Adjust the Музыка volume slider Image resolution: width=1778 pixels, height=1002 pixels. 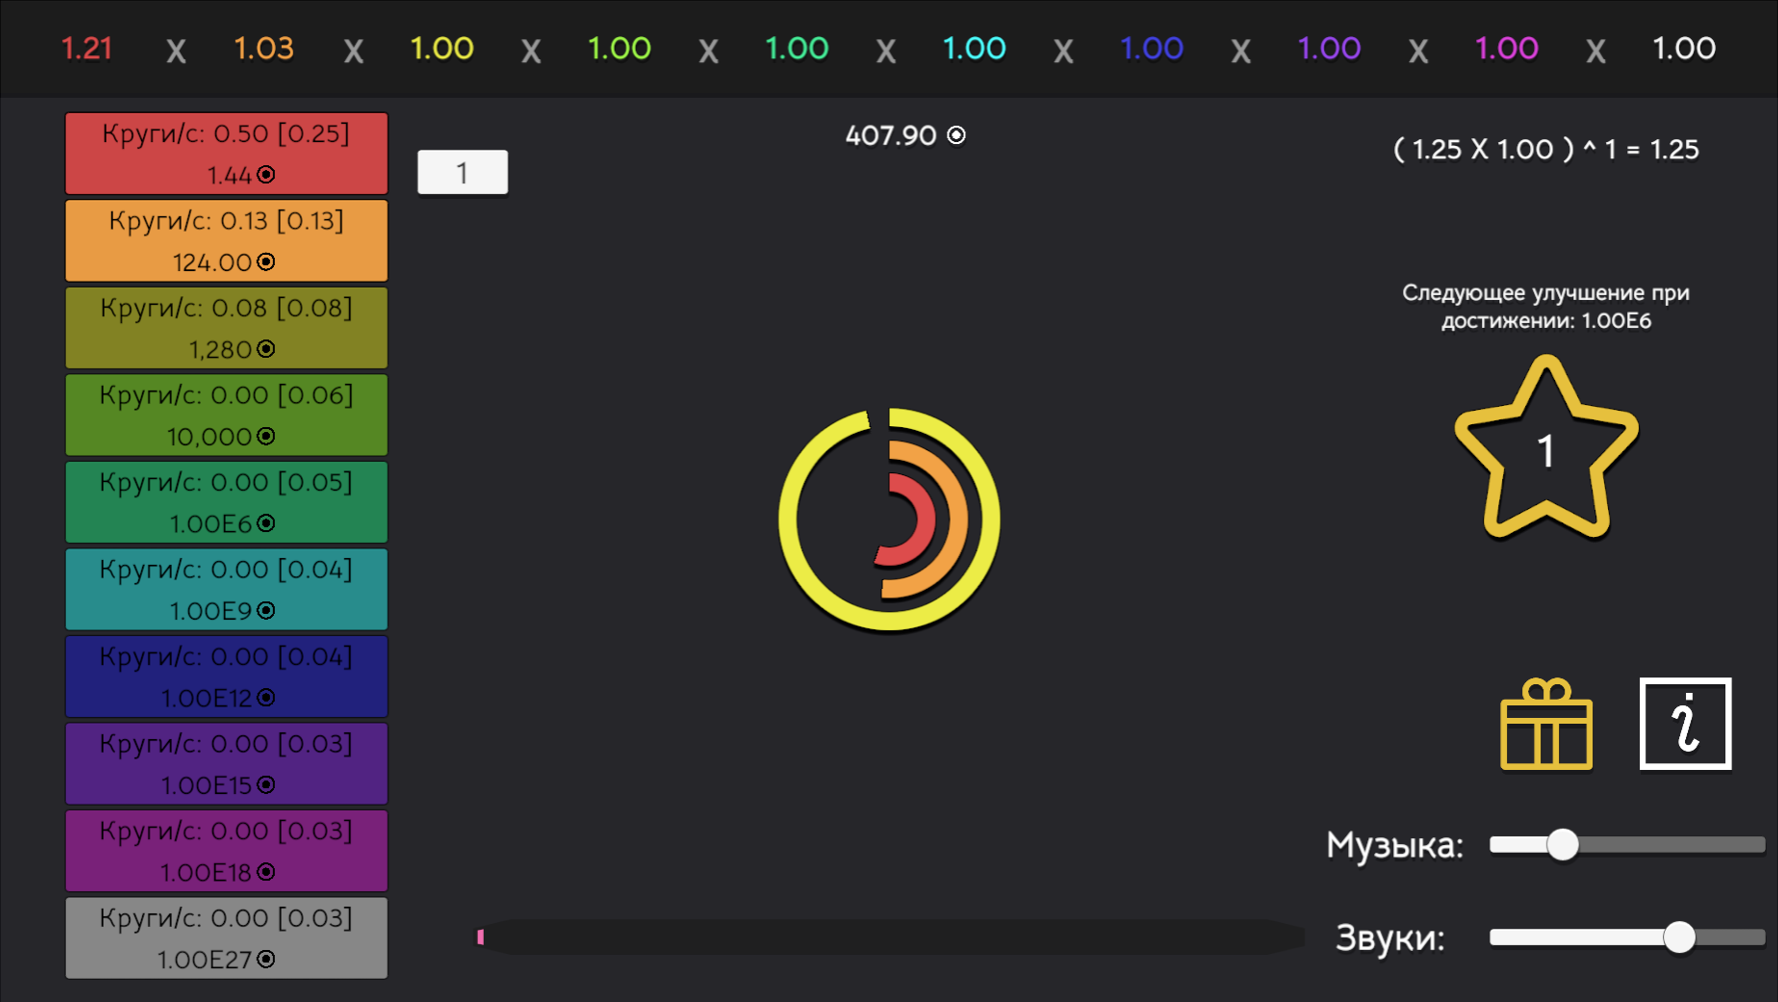(x=1563, y=845)
